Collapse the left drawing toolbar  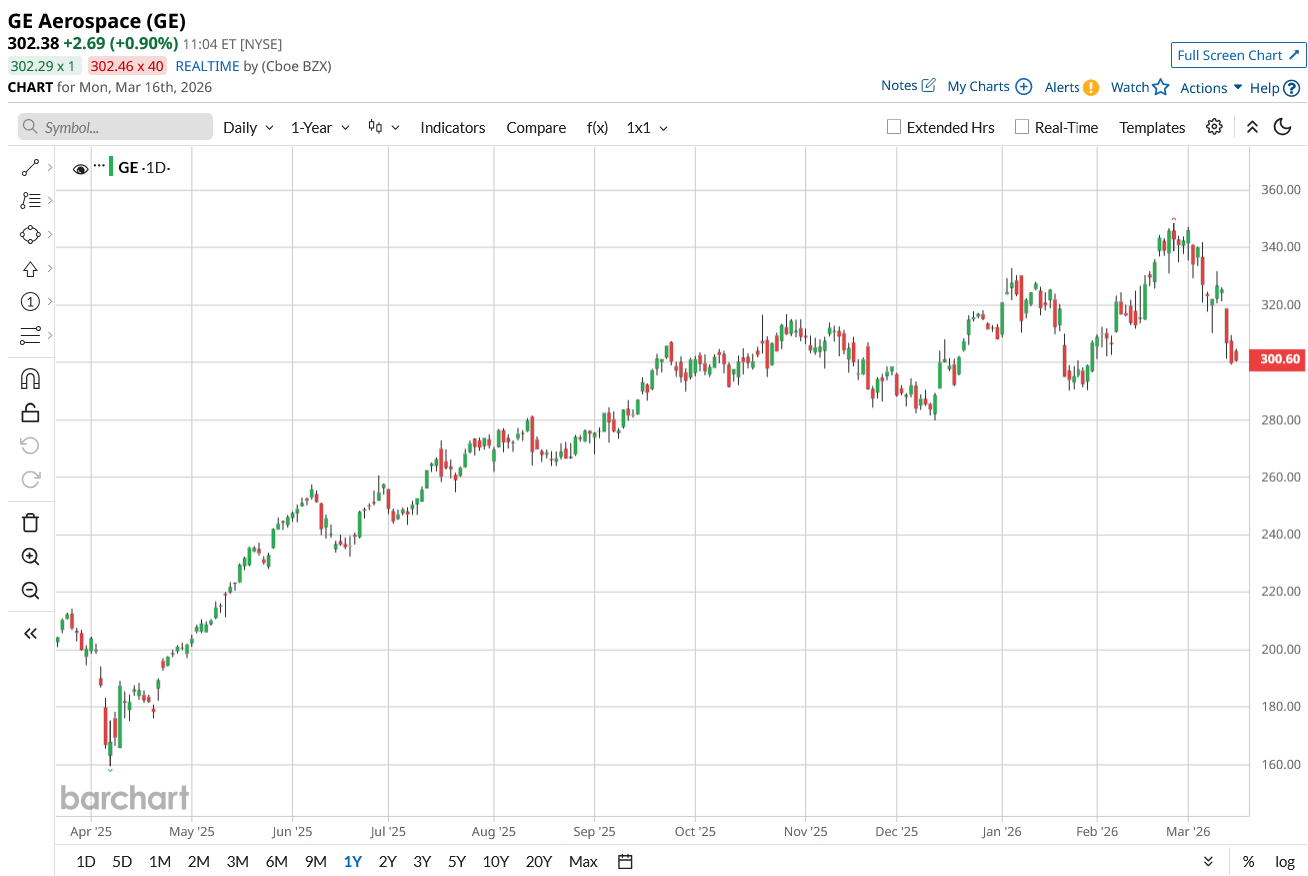(x=30, y=633)
